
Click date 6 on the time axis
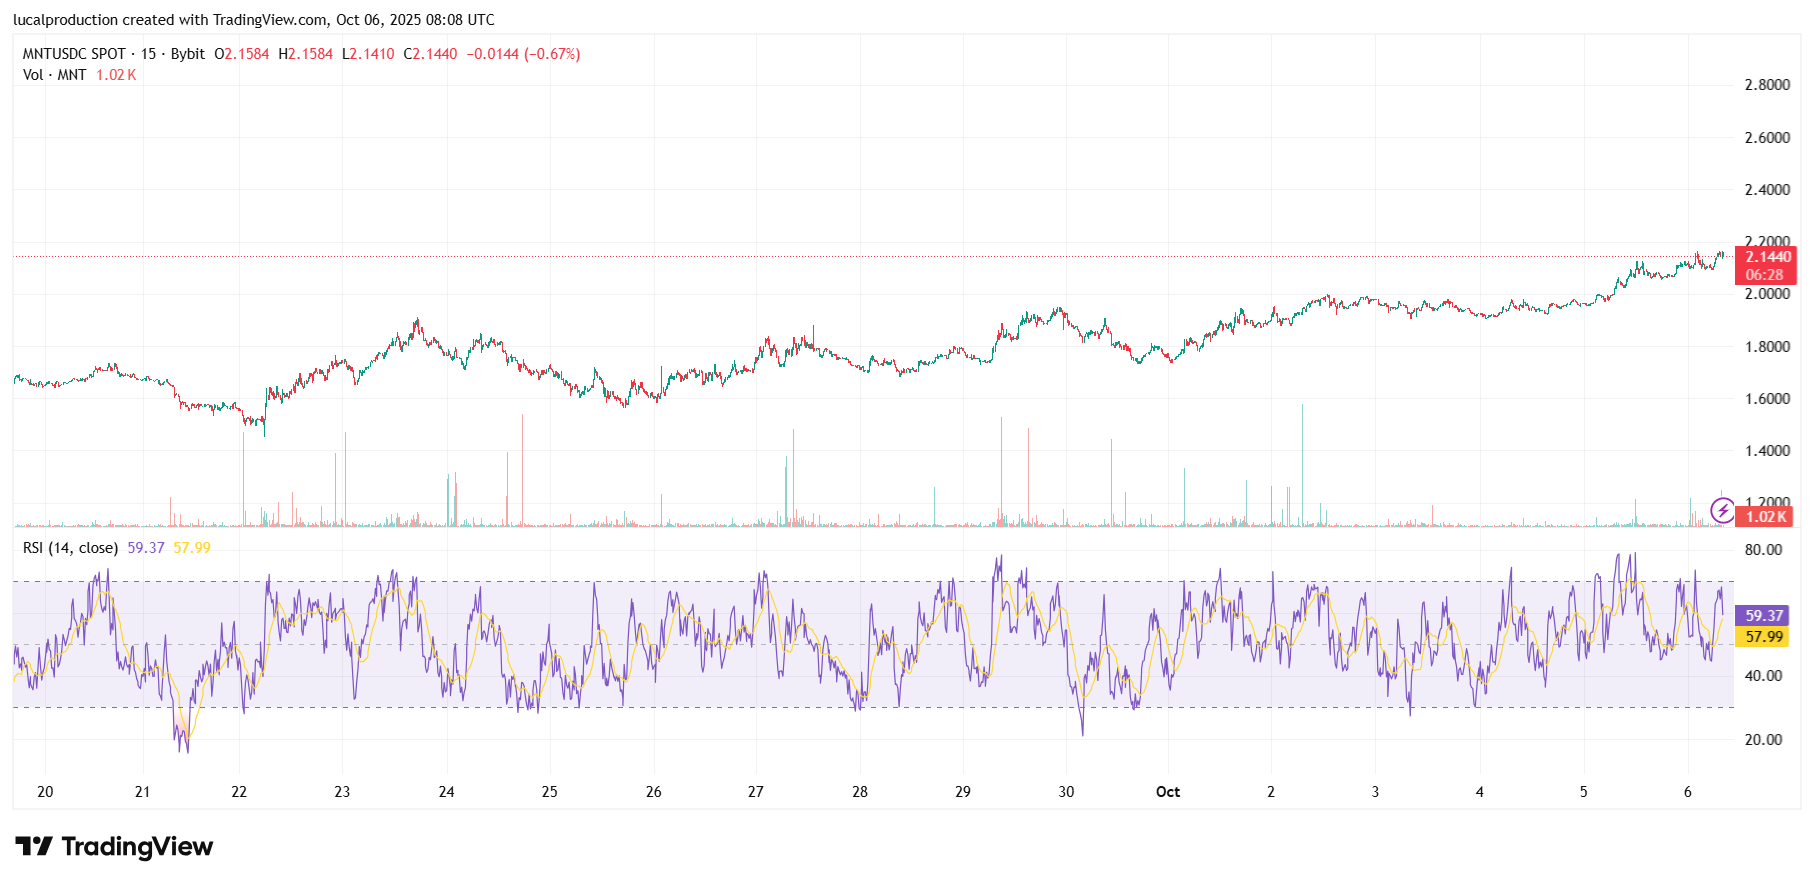(x=1687, y=792)
